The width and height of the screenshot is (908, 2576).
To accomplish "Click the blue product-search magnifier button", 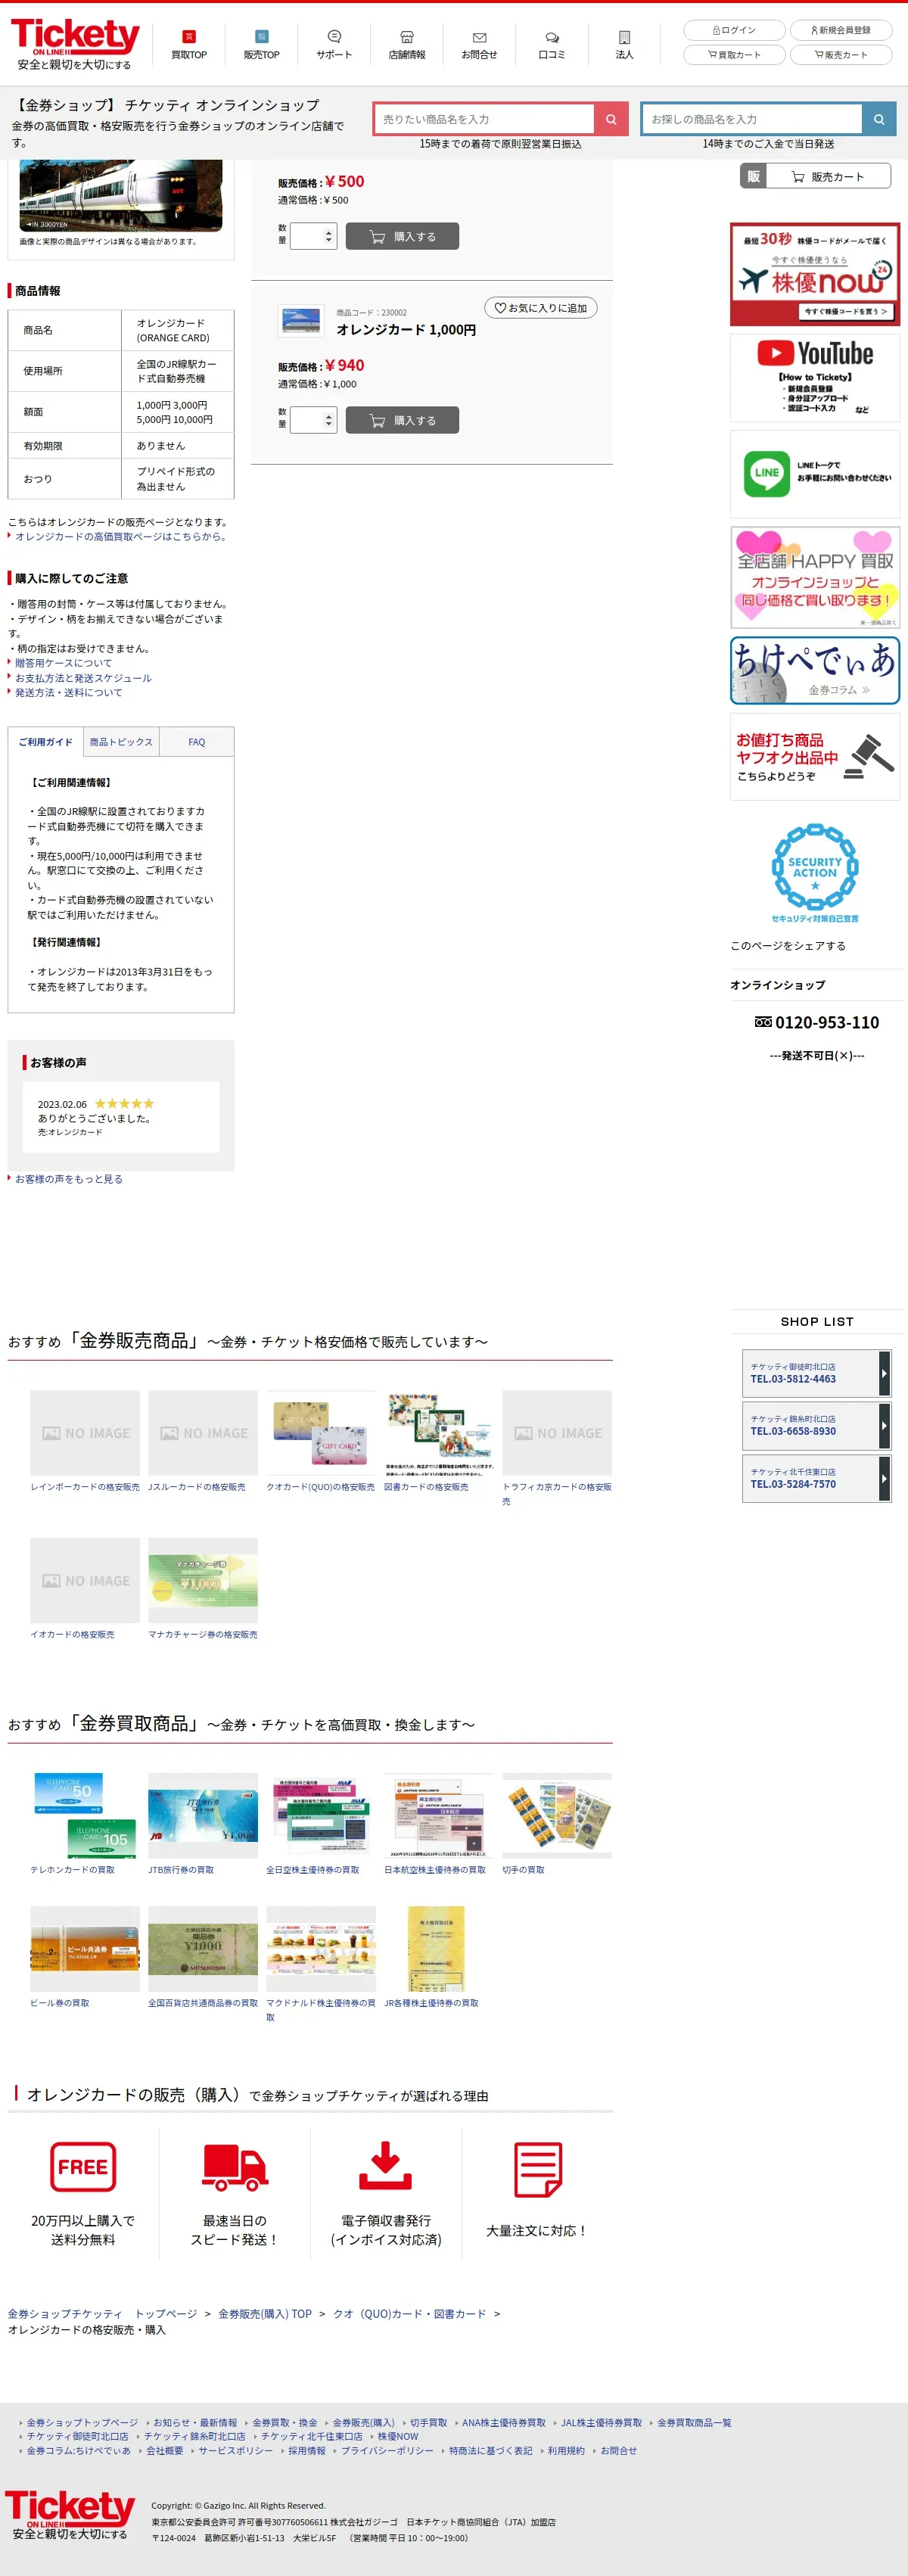I will coord(879,119).
